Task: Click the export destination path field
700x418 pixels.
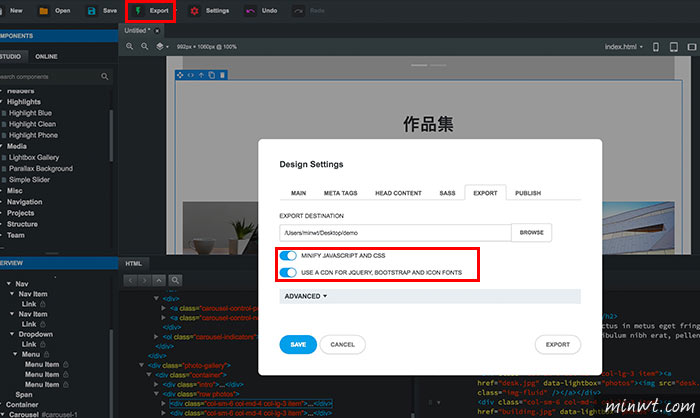Action: click(x=395, y=233)
